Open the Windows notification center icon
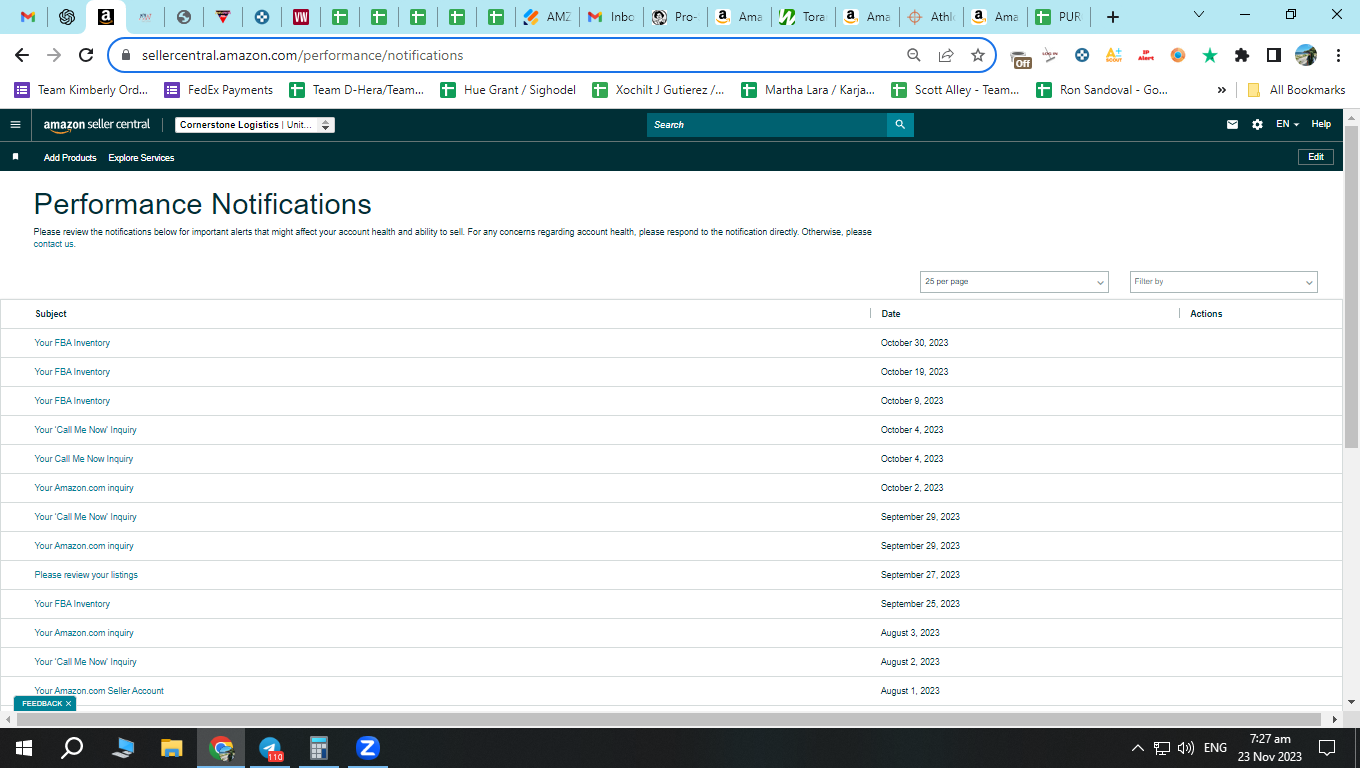The width and height of the screenshot is (1360, 768). click(x=1327, y=747)
